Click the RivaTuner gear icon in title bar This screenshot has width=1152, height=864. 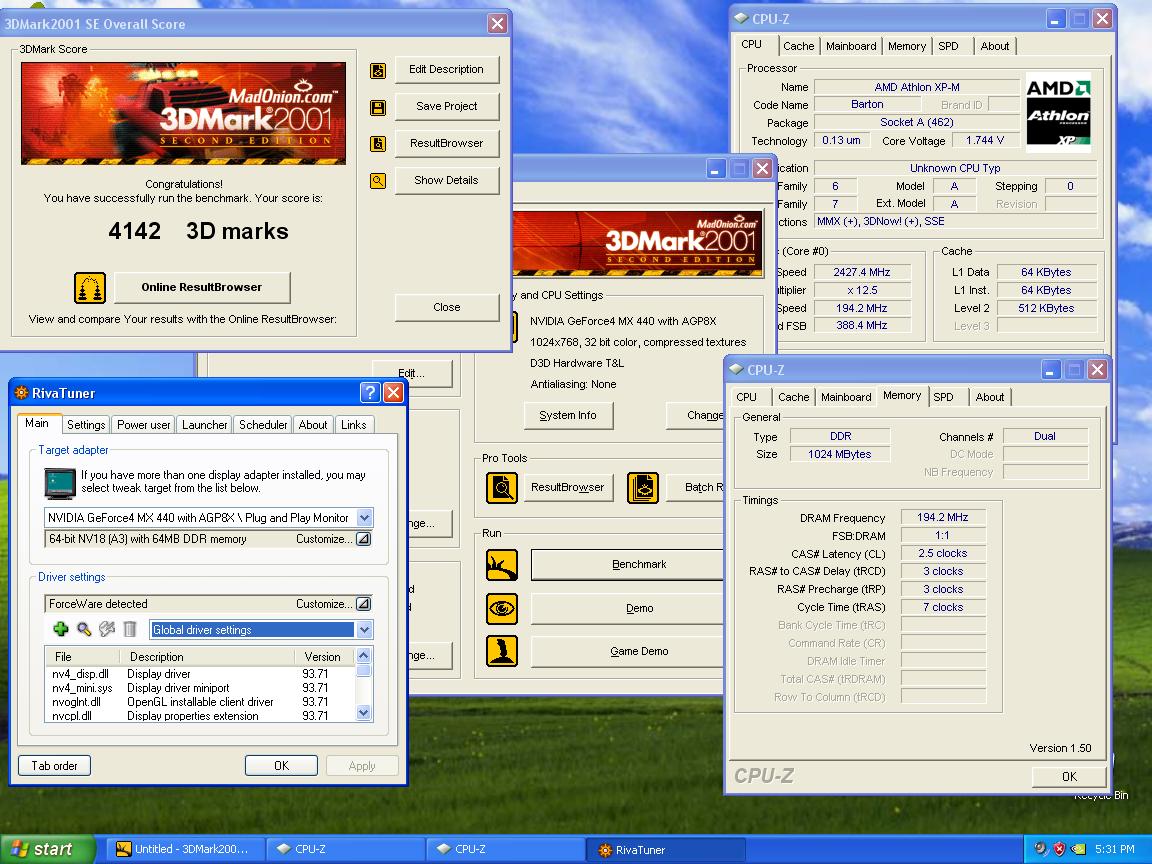pyautogui.click(x=21, y=393)
